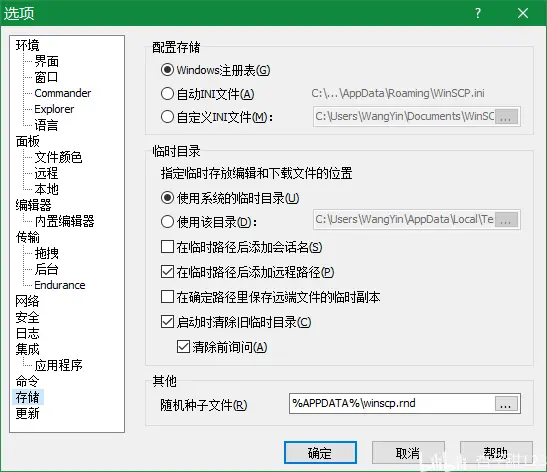Confirm settings with 确定 button
547x472 pixels.
(320, 453)
